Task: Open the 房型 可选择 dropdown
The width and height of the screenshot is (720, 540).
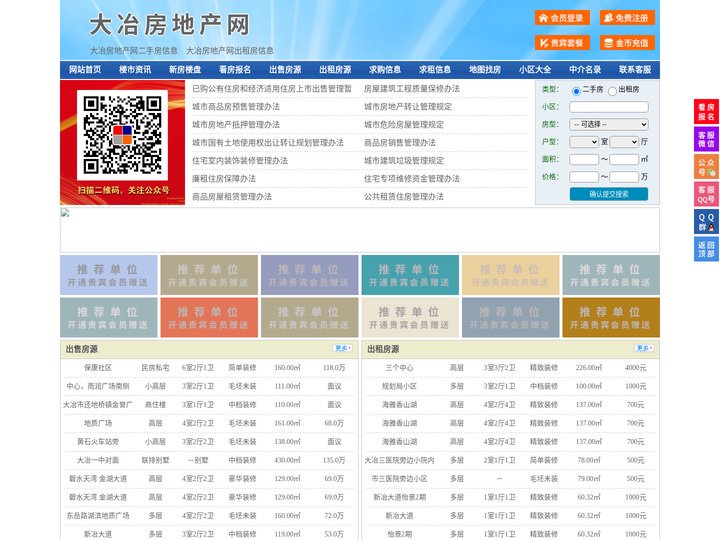Action: [609, 124]
